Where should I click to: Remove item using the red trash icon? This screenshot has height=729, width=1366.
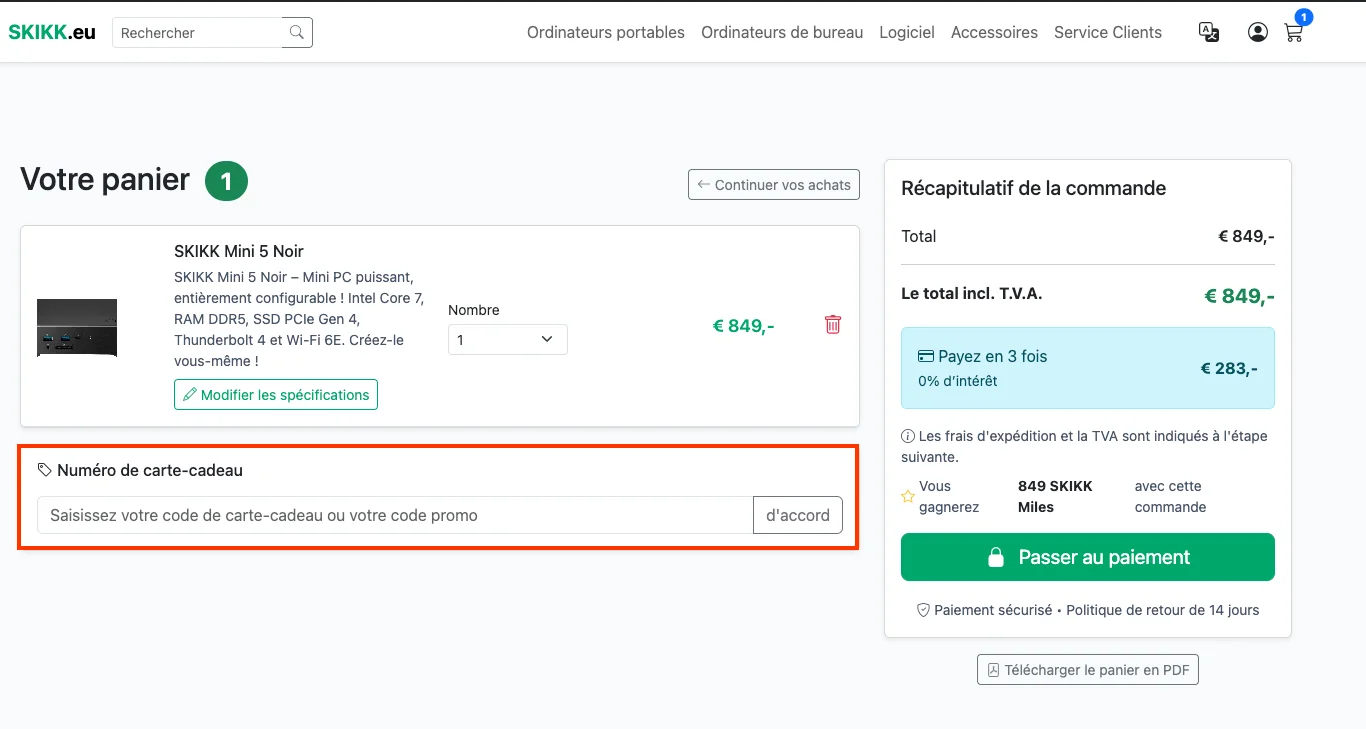coord(832,324)
